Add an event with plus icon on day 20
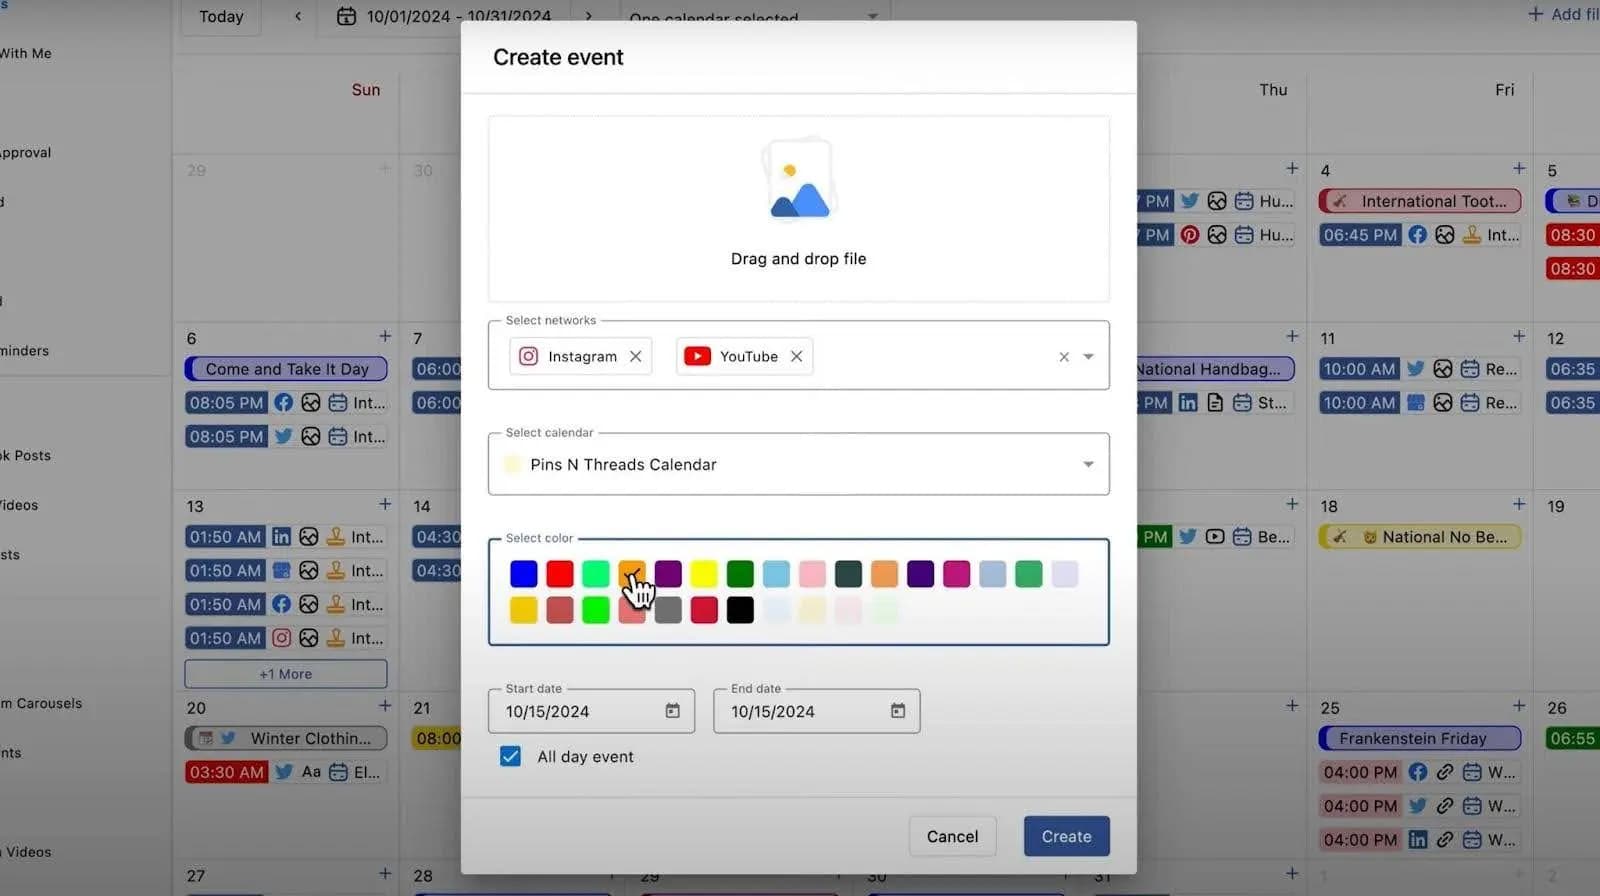The height and width of the screenshot is (896, 1600). [x=385, y=706]
